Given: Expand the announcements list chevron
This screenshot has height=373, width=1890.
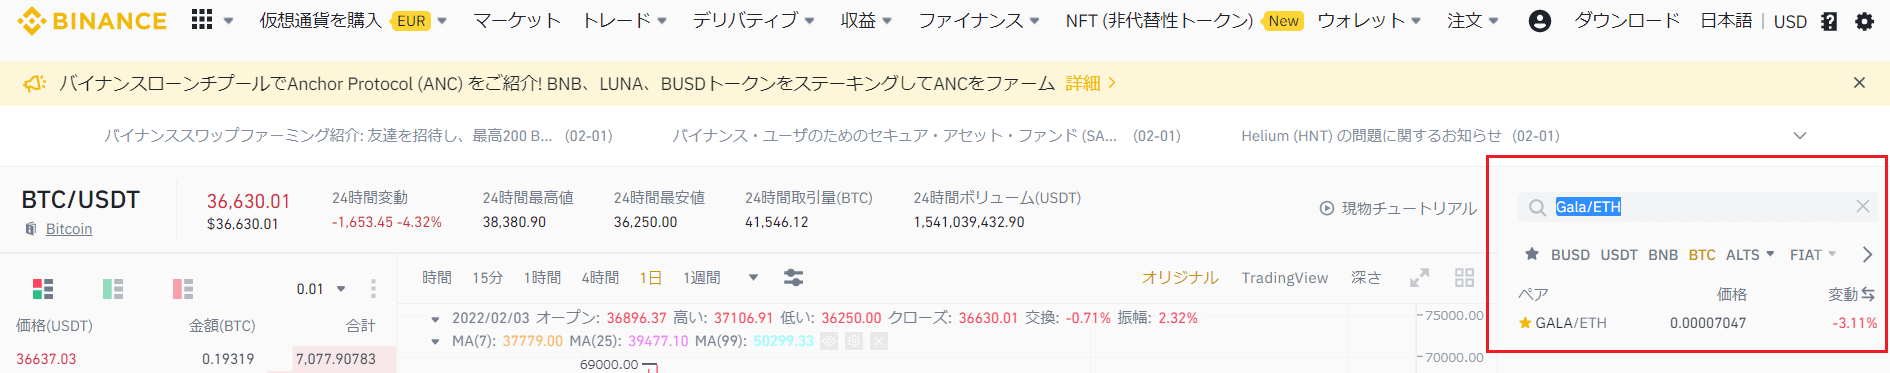Looking at the screenshot, I should click(1800, 136).
